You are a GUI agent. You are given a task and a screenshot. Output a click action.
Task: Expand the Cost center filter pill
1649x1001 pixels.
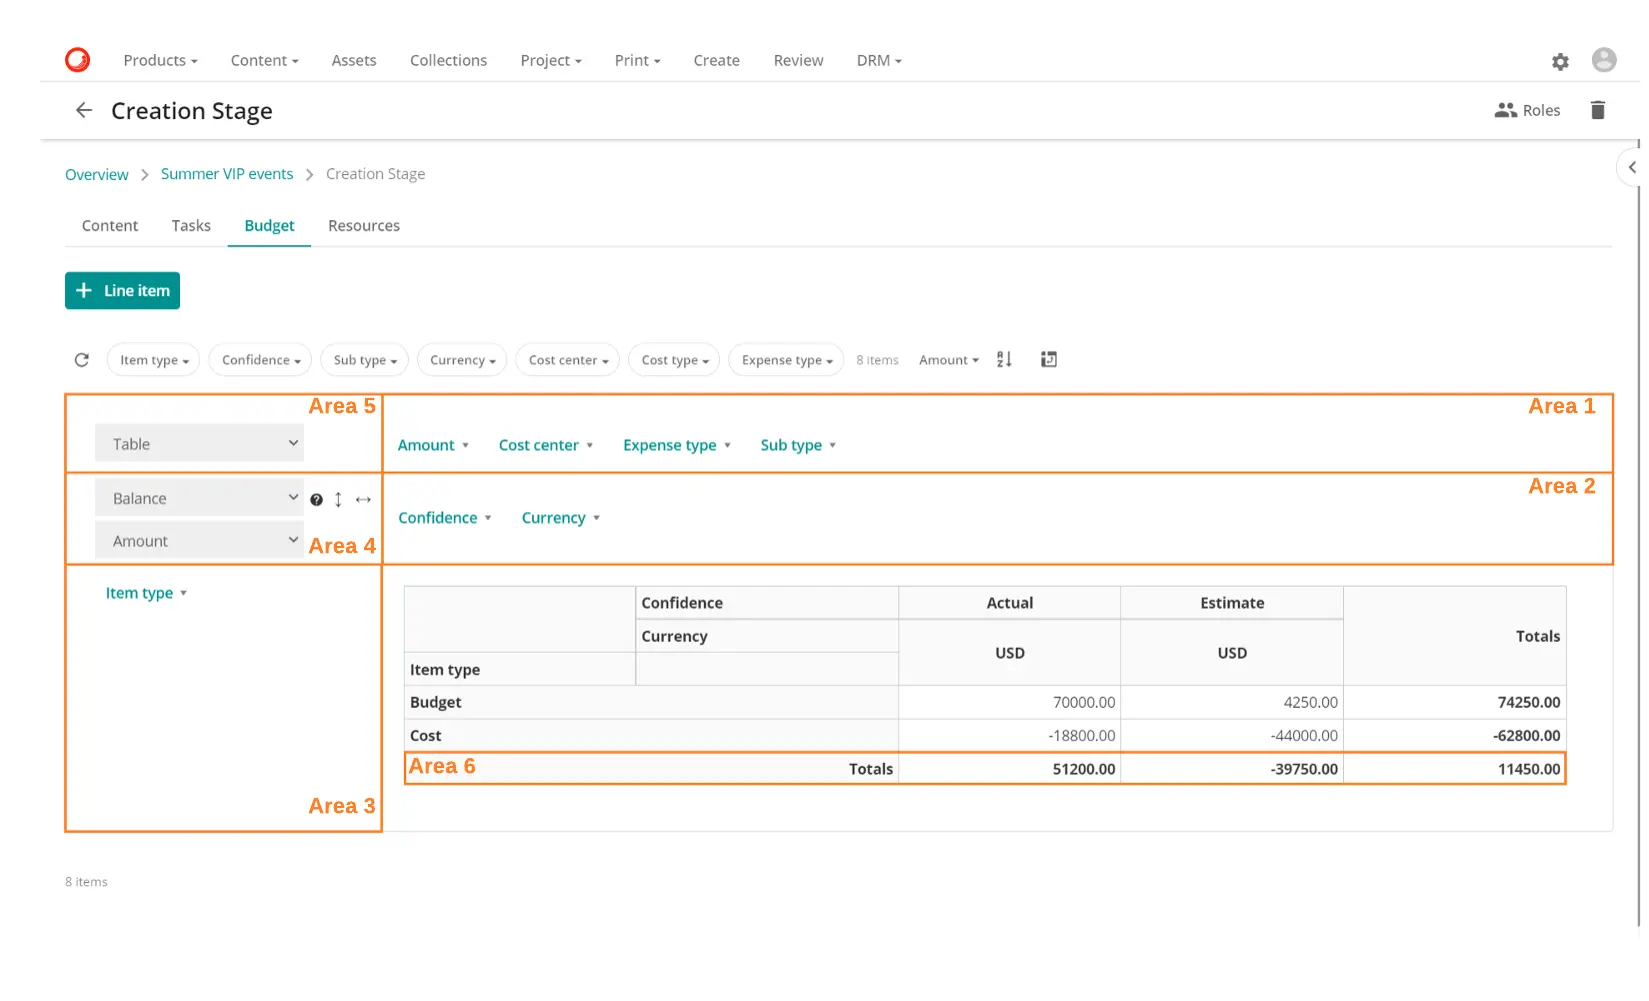(567, 360)
